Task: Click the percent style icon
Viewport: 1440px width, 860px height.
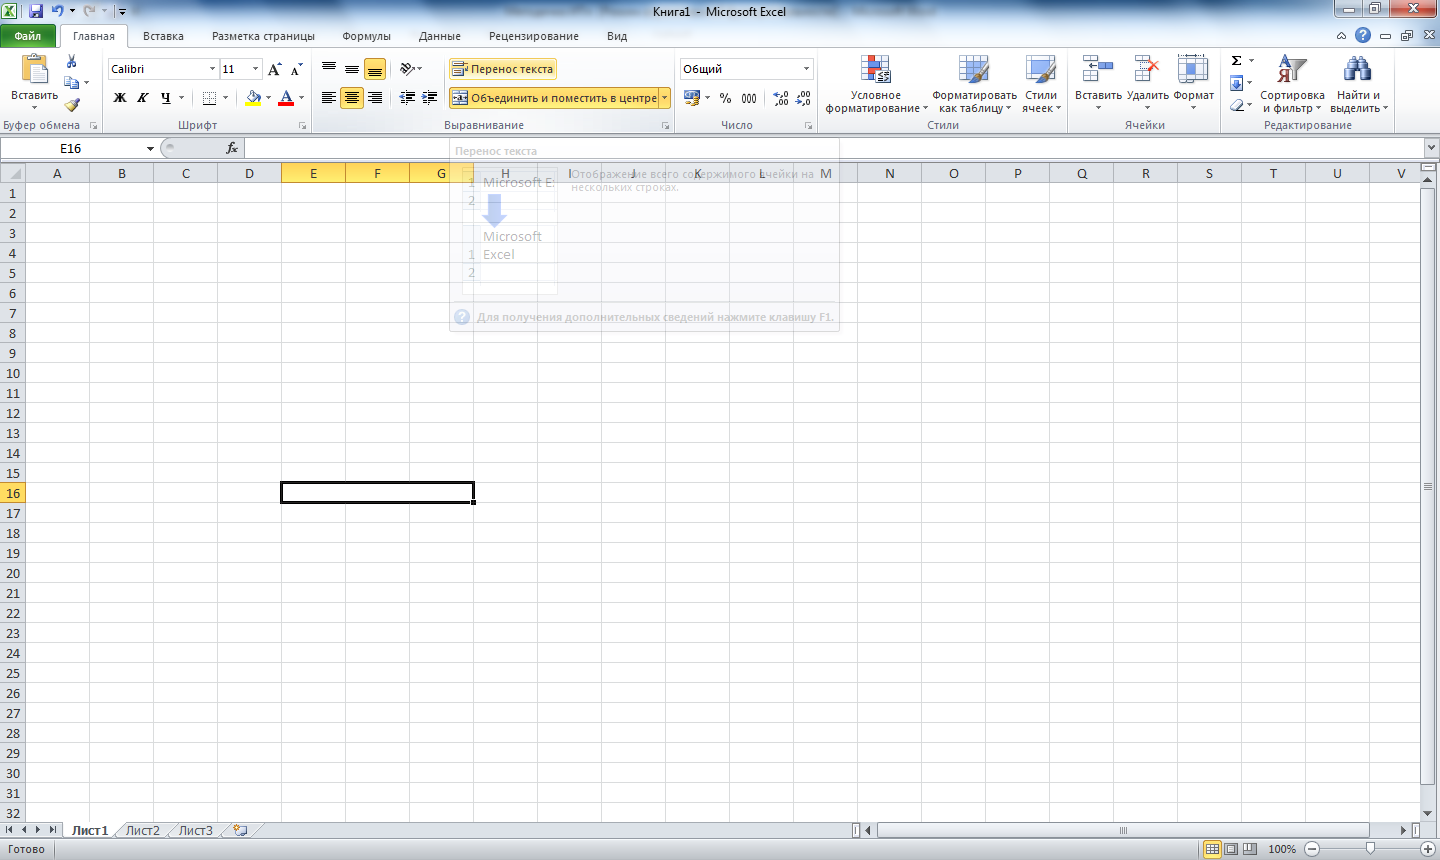Action: click(x=725, y=98)
